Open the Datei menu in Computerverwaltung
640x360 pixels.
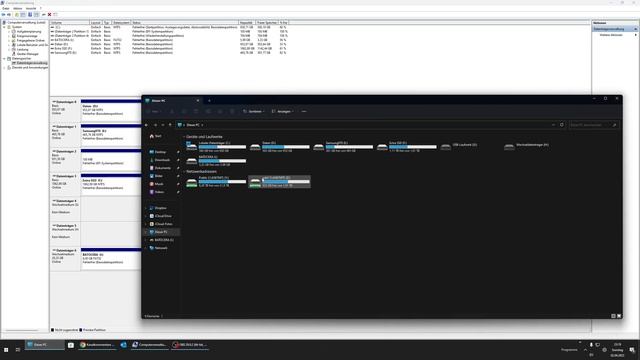(6, 8)
